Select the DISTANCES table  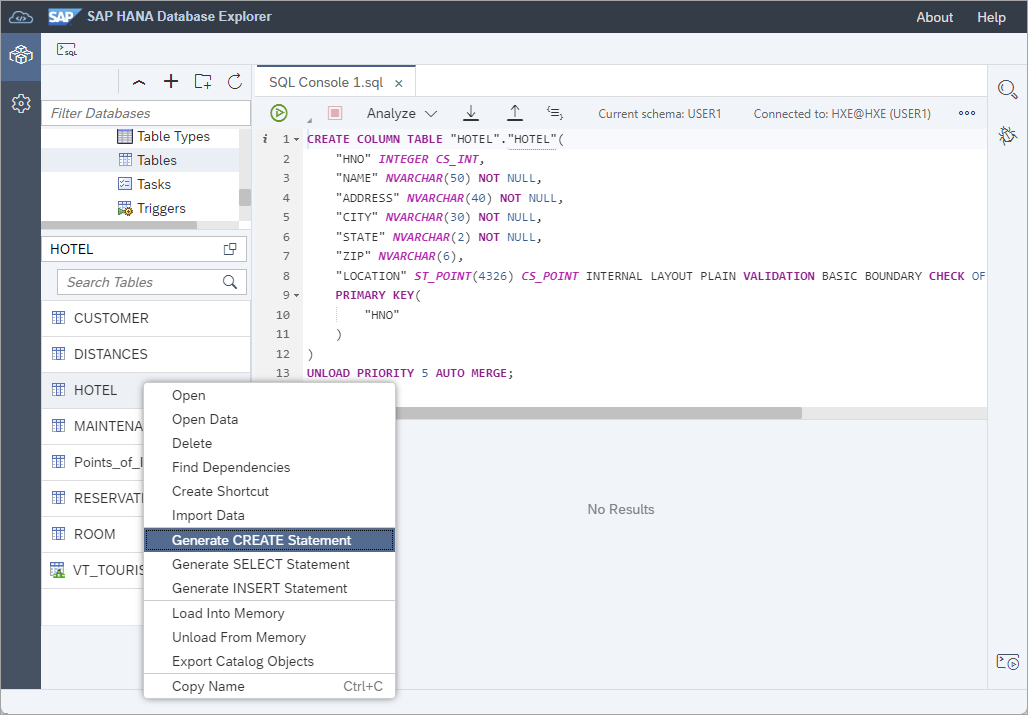[146, 355]
